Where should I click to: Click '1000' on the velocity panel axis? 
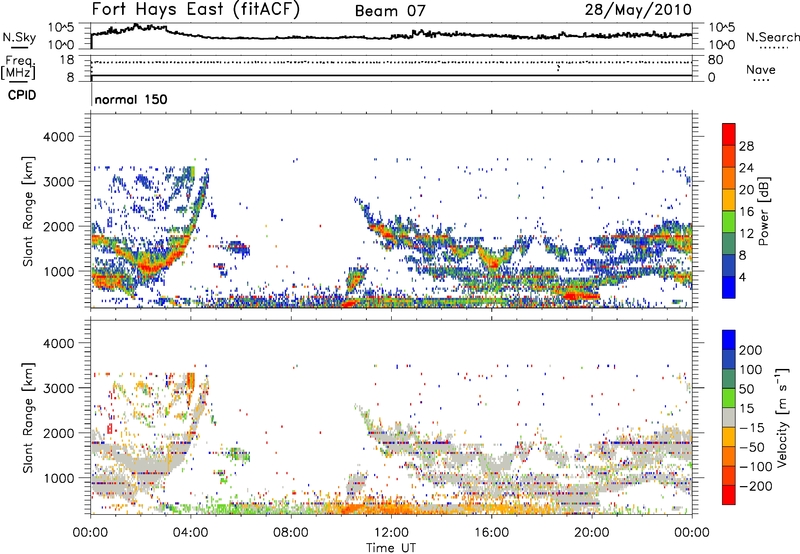(x=59, y=478)
